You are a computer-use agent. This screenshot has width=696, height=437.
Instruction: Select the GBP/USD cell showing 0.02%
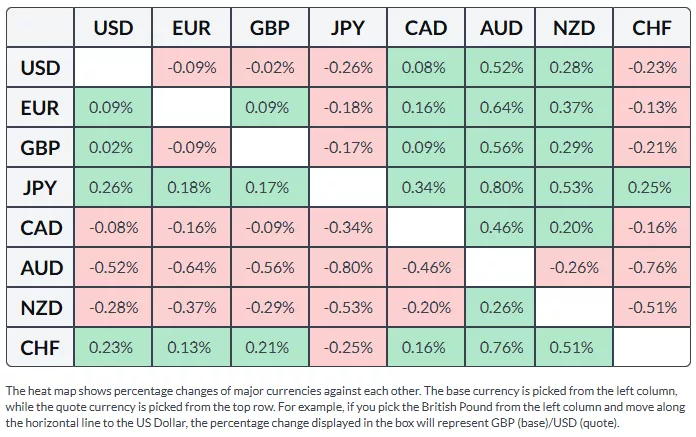(x=113, y=147)
